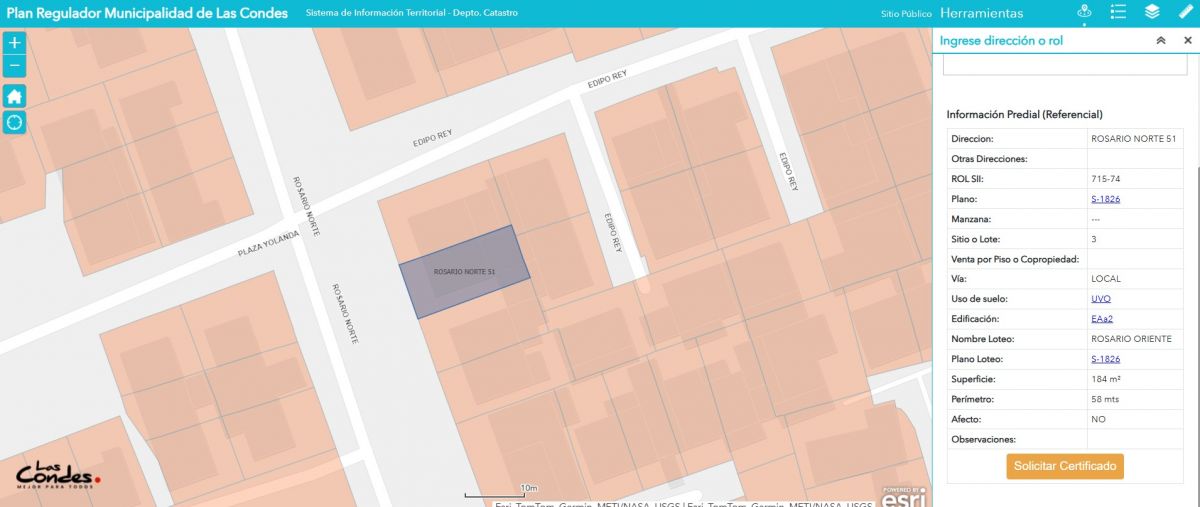The width and height of the screenshot is (1200, 507).
Task: Open the Sitio Público link
Action: click(x=906, y=14)
